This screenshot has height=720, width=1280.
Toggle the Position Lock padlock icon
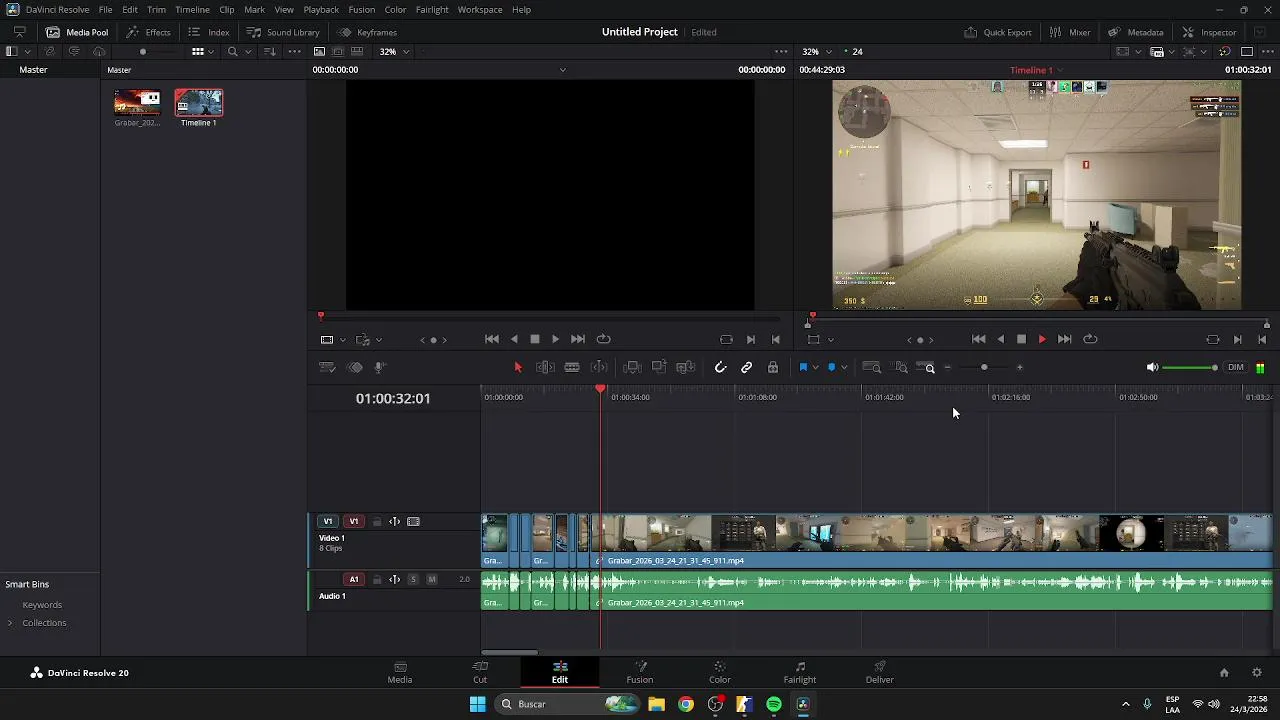pos(773,368)
